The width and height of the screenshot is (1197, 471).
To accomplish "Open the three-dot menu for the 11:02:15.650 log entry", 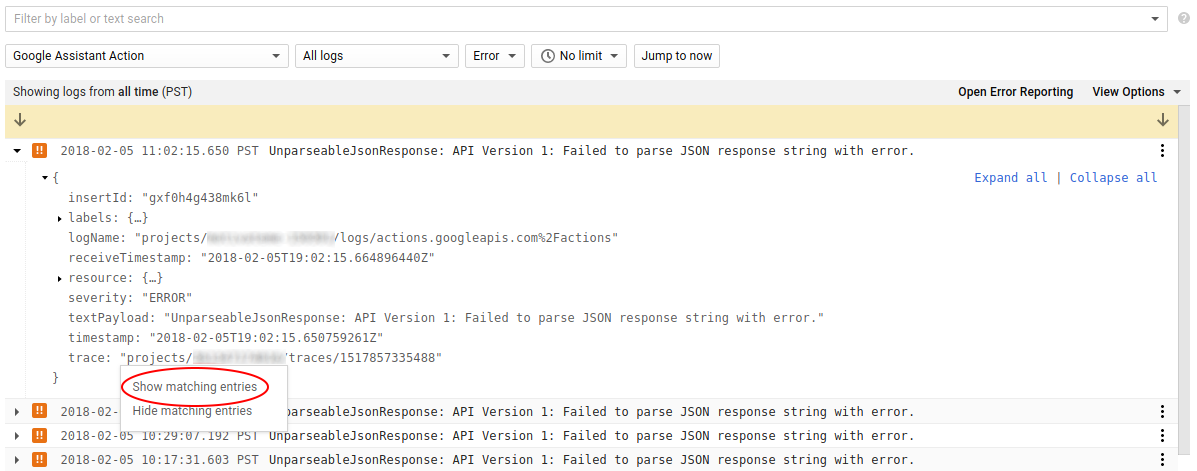I will click(1162, 151).
